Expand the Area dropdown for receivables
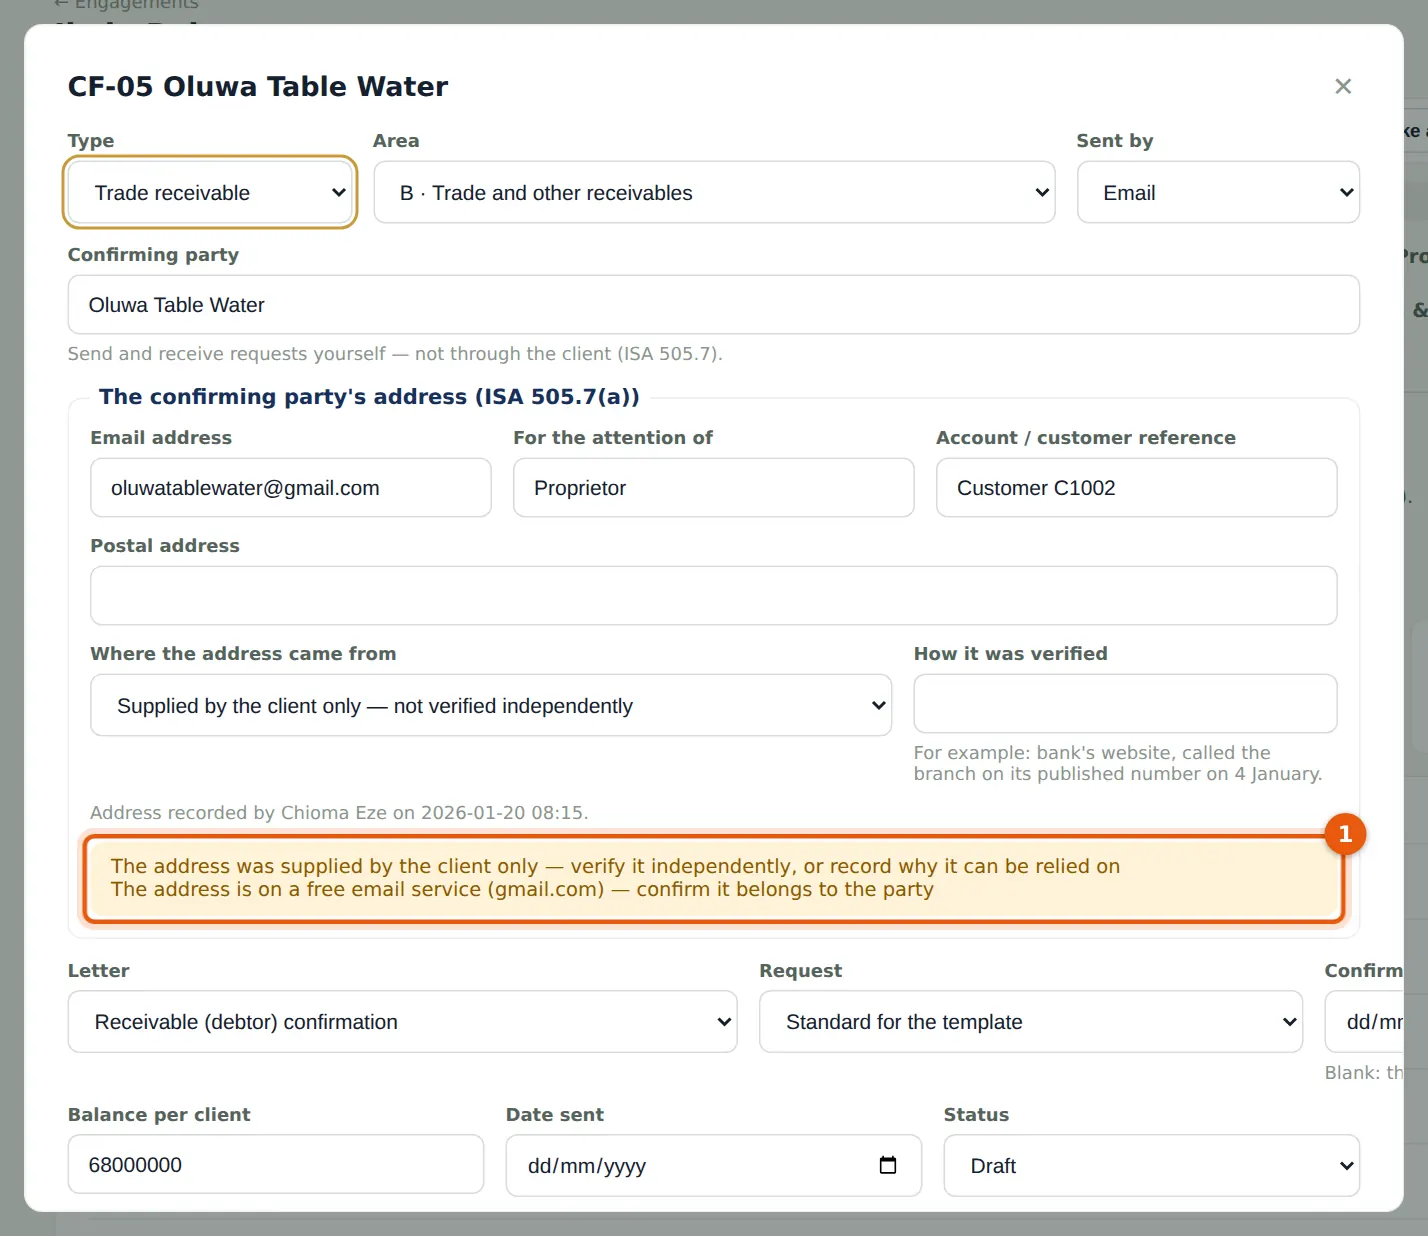 coord(714,192)
